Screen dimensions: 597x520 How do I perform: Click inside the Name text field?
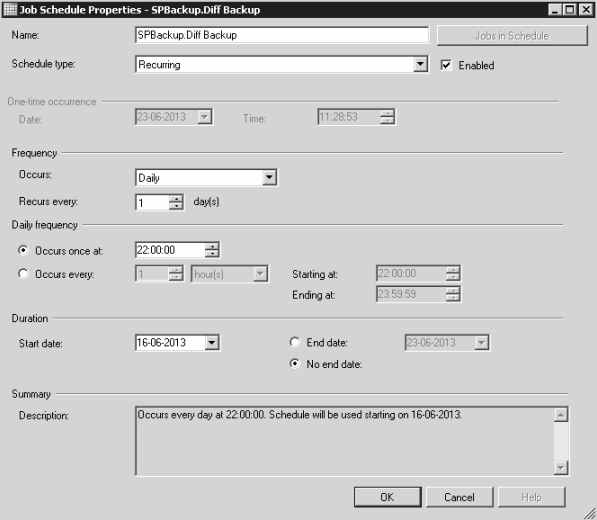pyautogui.click(x=282, y=35)
